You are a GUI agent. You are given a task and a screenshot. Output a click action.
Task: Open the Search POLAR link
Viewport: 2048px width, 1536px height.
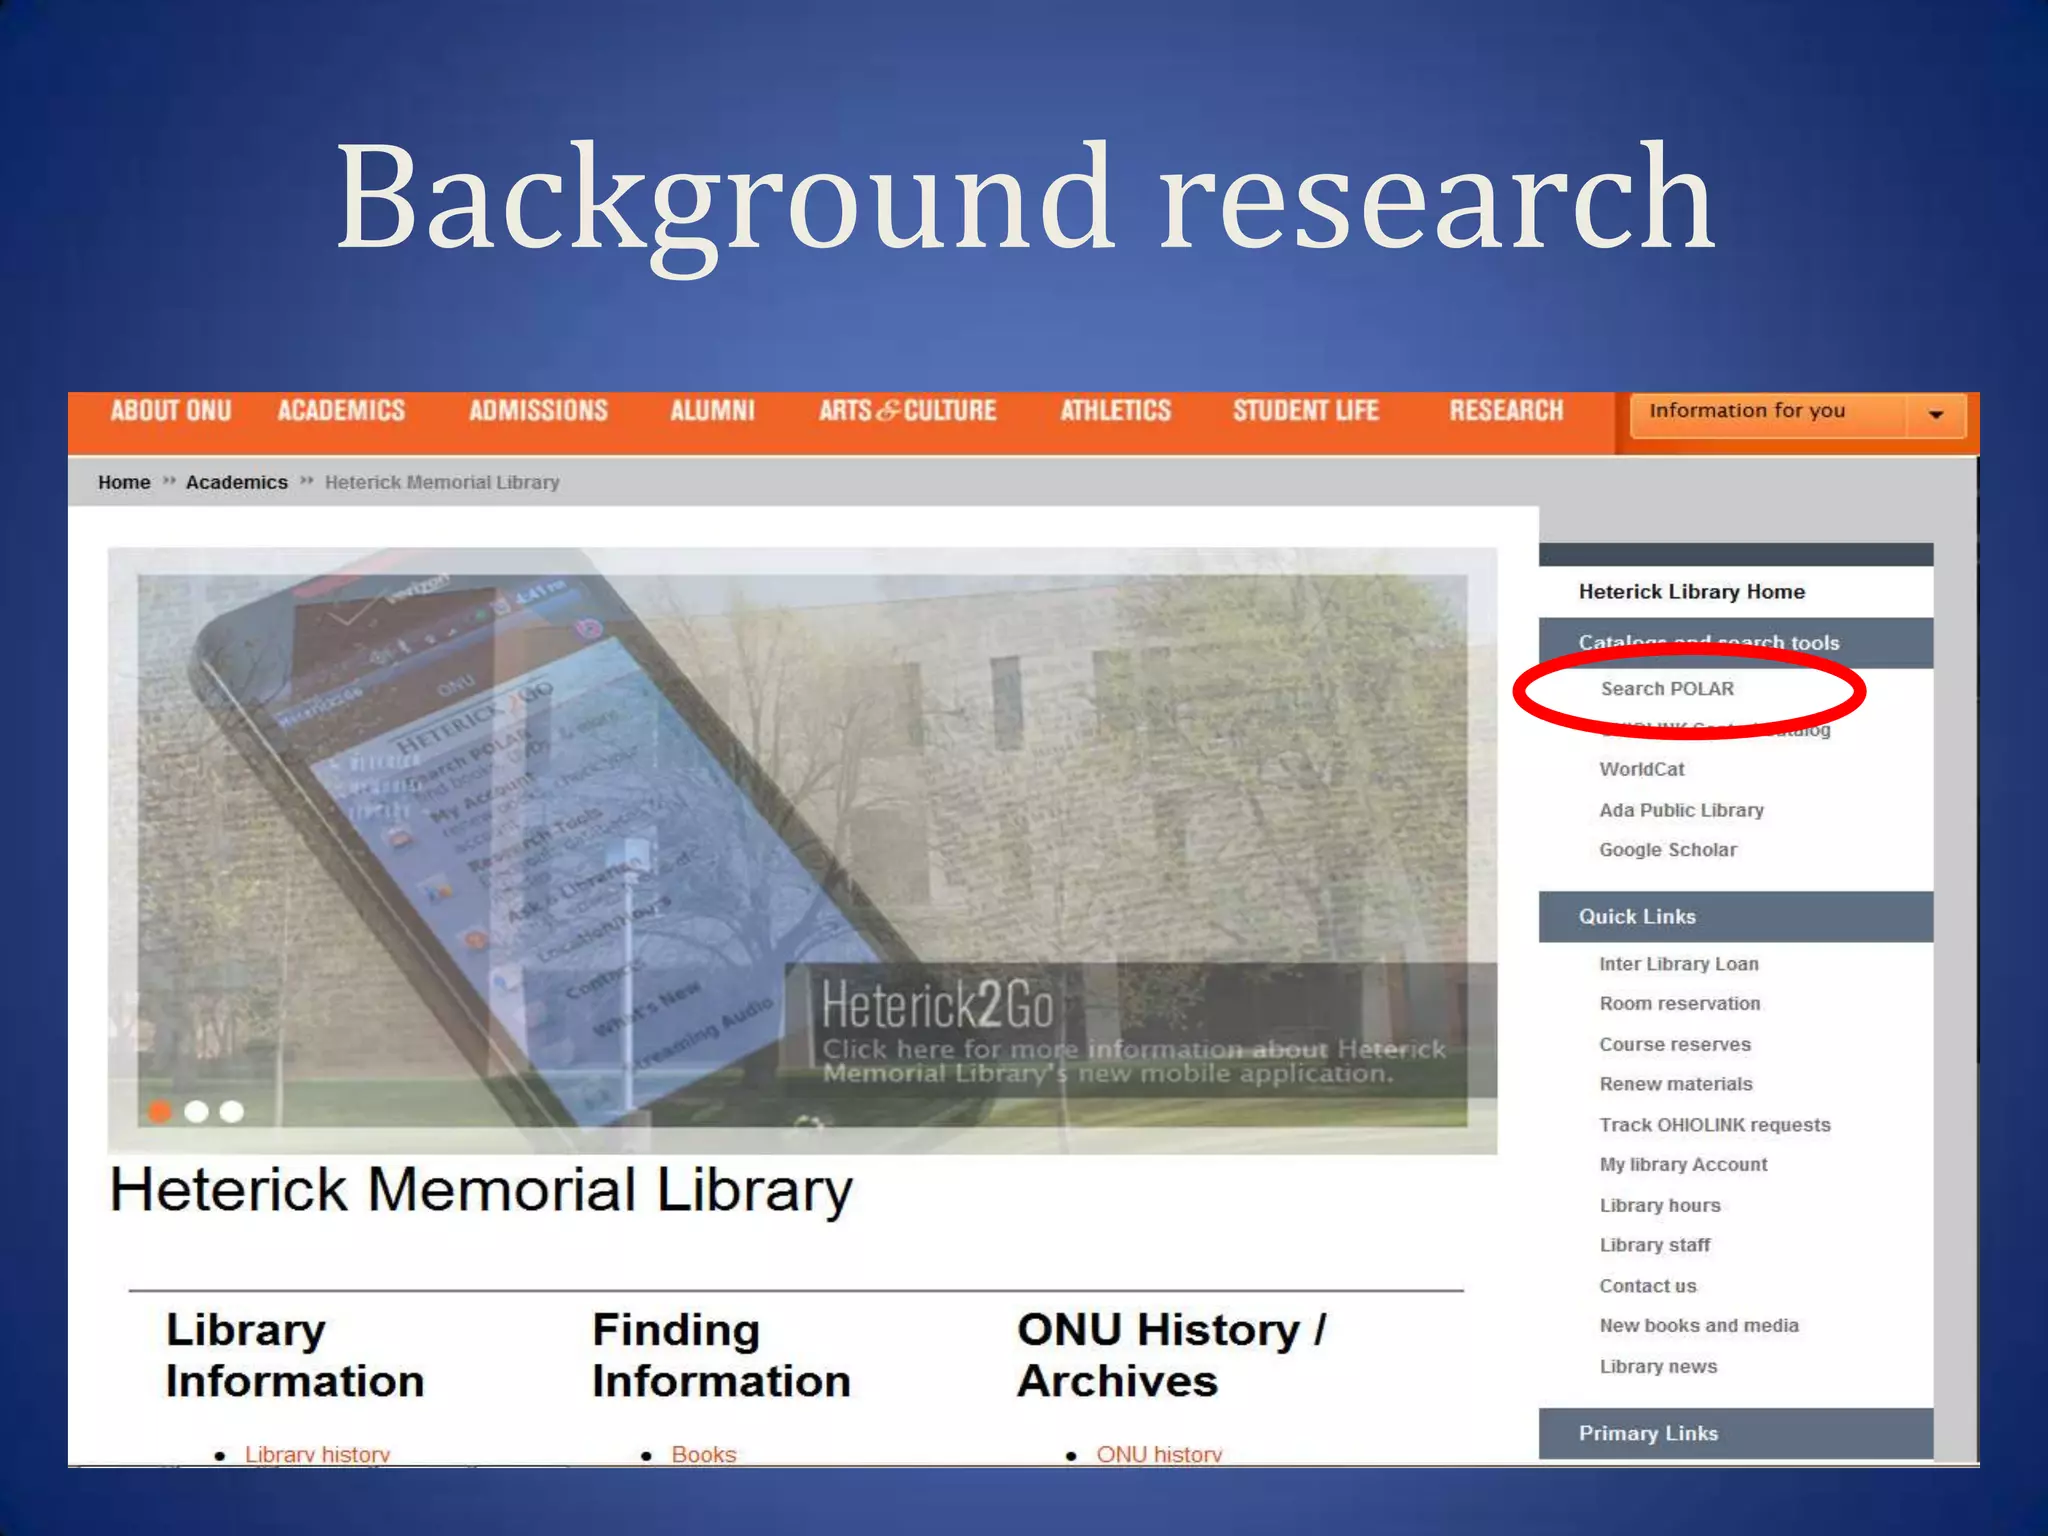pos(1667,689)
